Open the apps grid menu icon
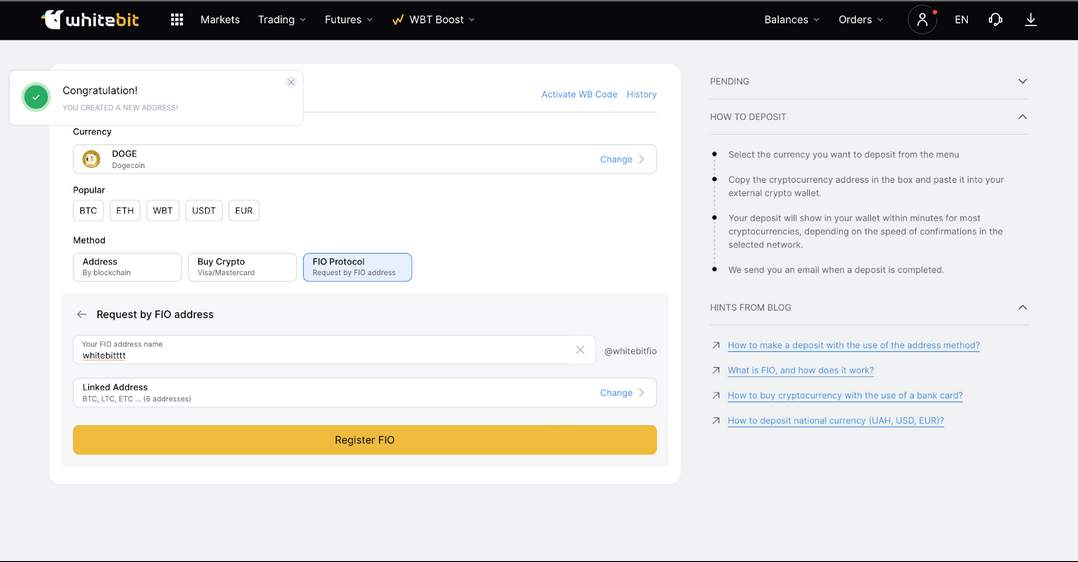Viewport: 1078px width, 562px height. tap(177, 19)
